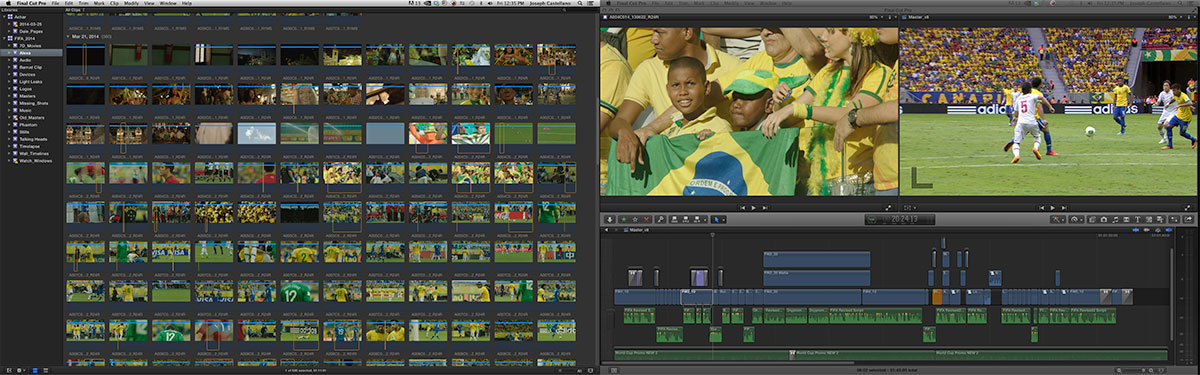Toggle the Timeline Index button
The height and width of the screenshot is (375, 1200).
(613, 370)
